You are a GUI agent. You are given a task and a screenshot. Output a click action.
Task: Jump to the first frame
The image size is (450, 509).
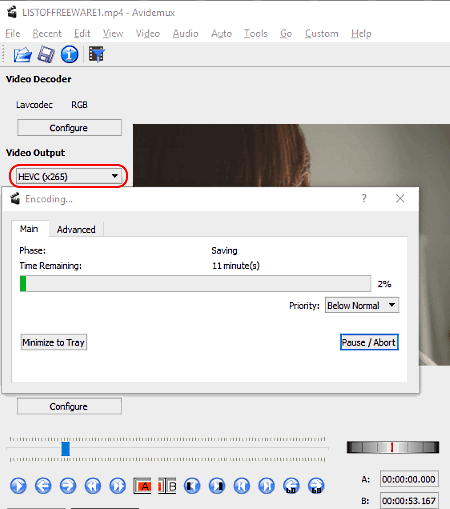(242, 486)
